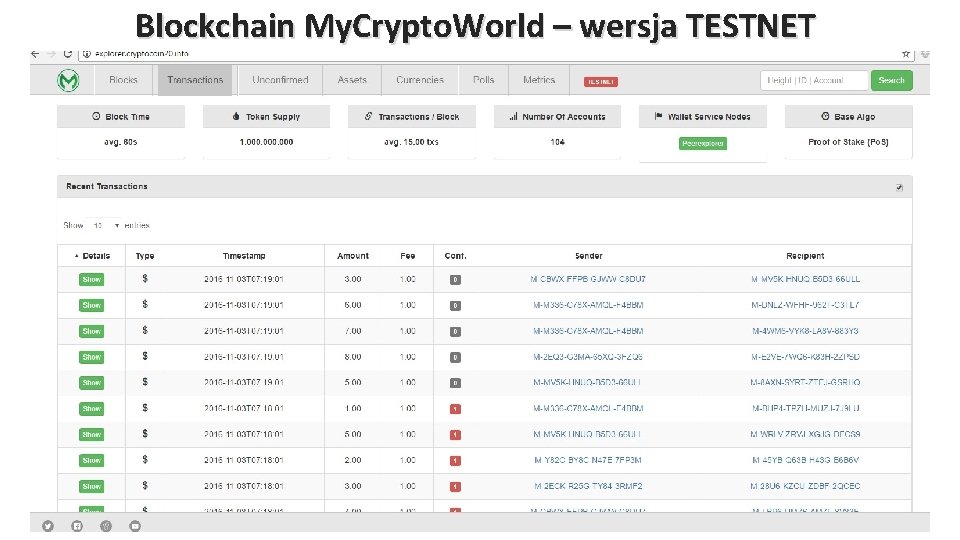Click the Number Of Accounts chart icon
This screenshot has height=540, width=960.
coord(514,116)
